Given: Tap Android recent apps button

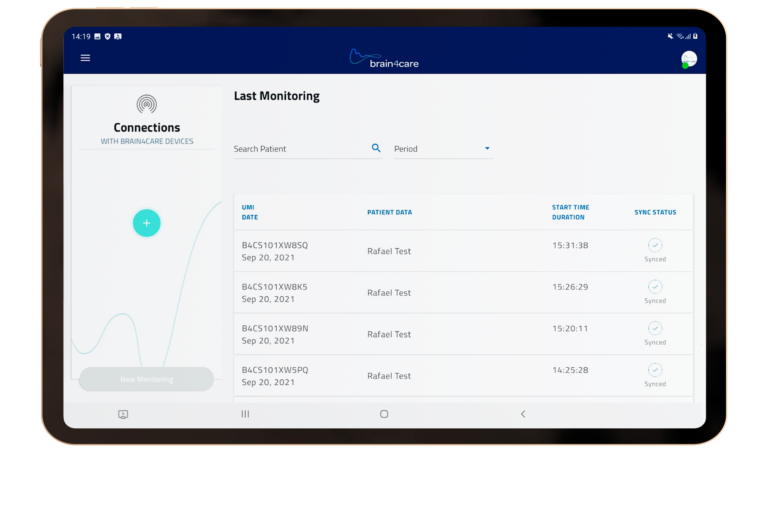Looking at the screenshot, I should 245,414.
